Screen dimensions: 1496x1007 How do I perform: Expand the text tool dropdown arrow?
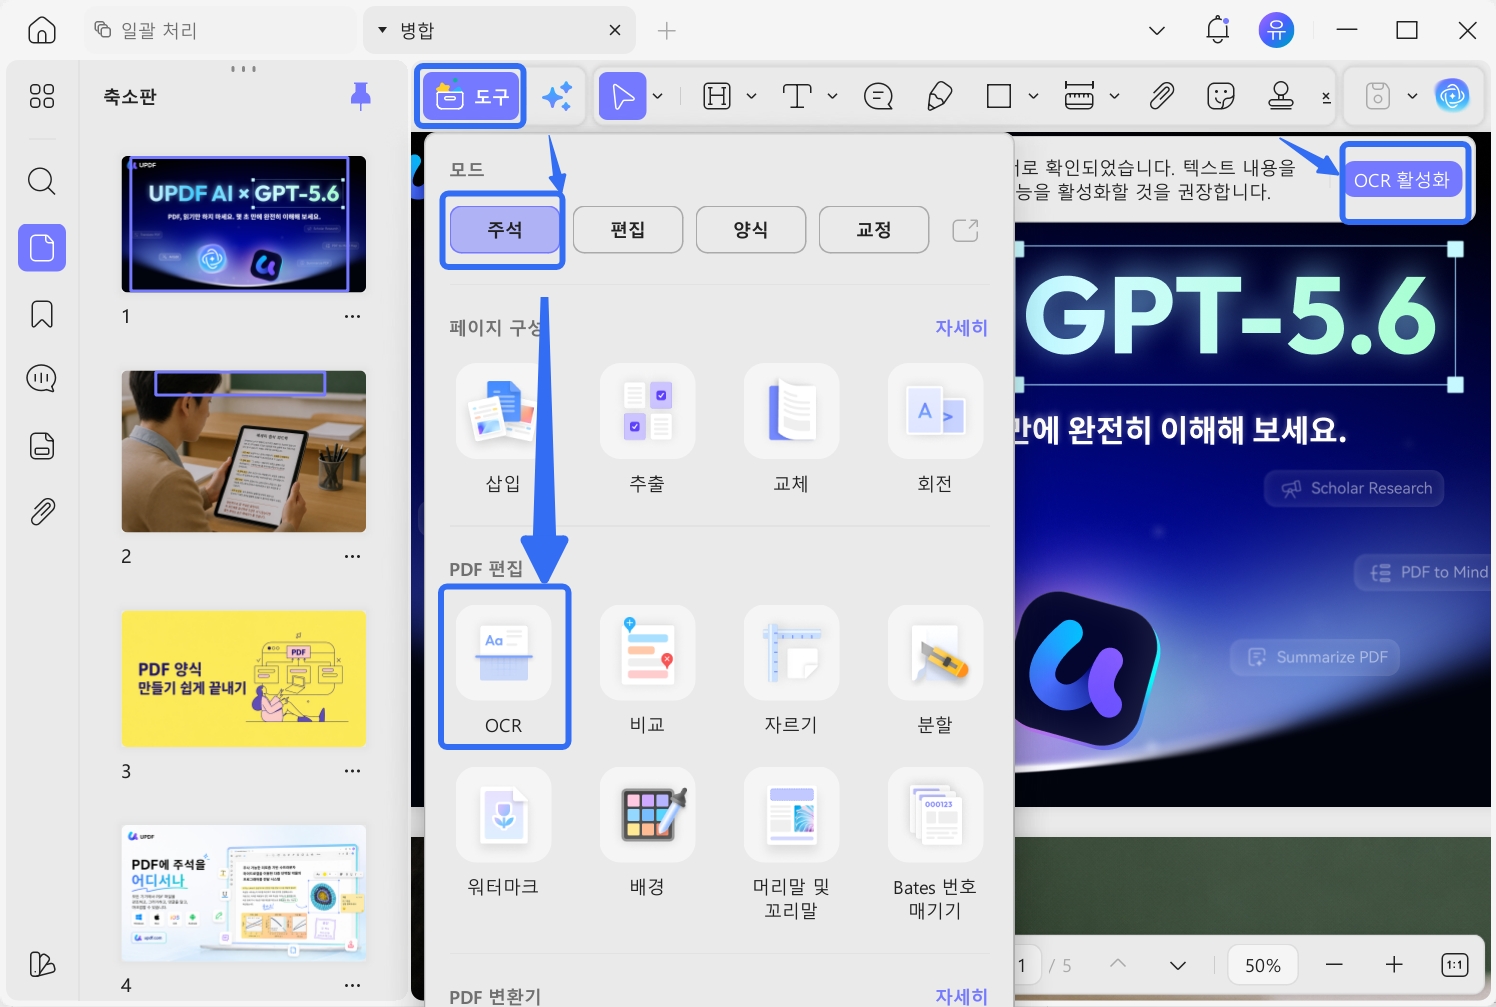tap(832, 96)
